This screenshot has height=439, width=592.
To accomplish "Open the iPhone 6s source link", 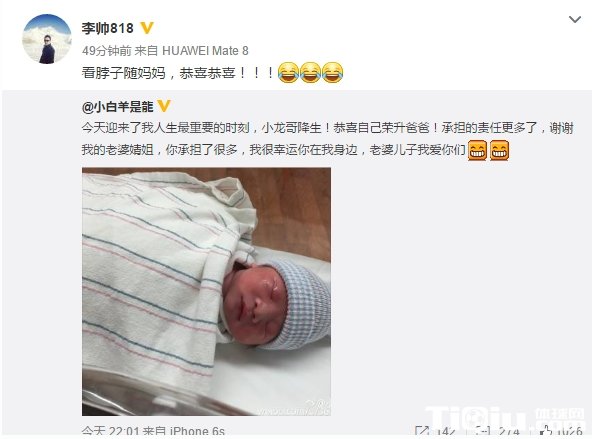I will (x=197, y=431).
